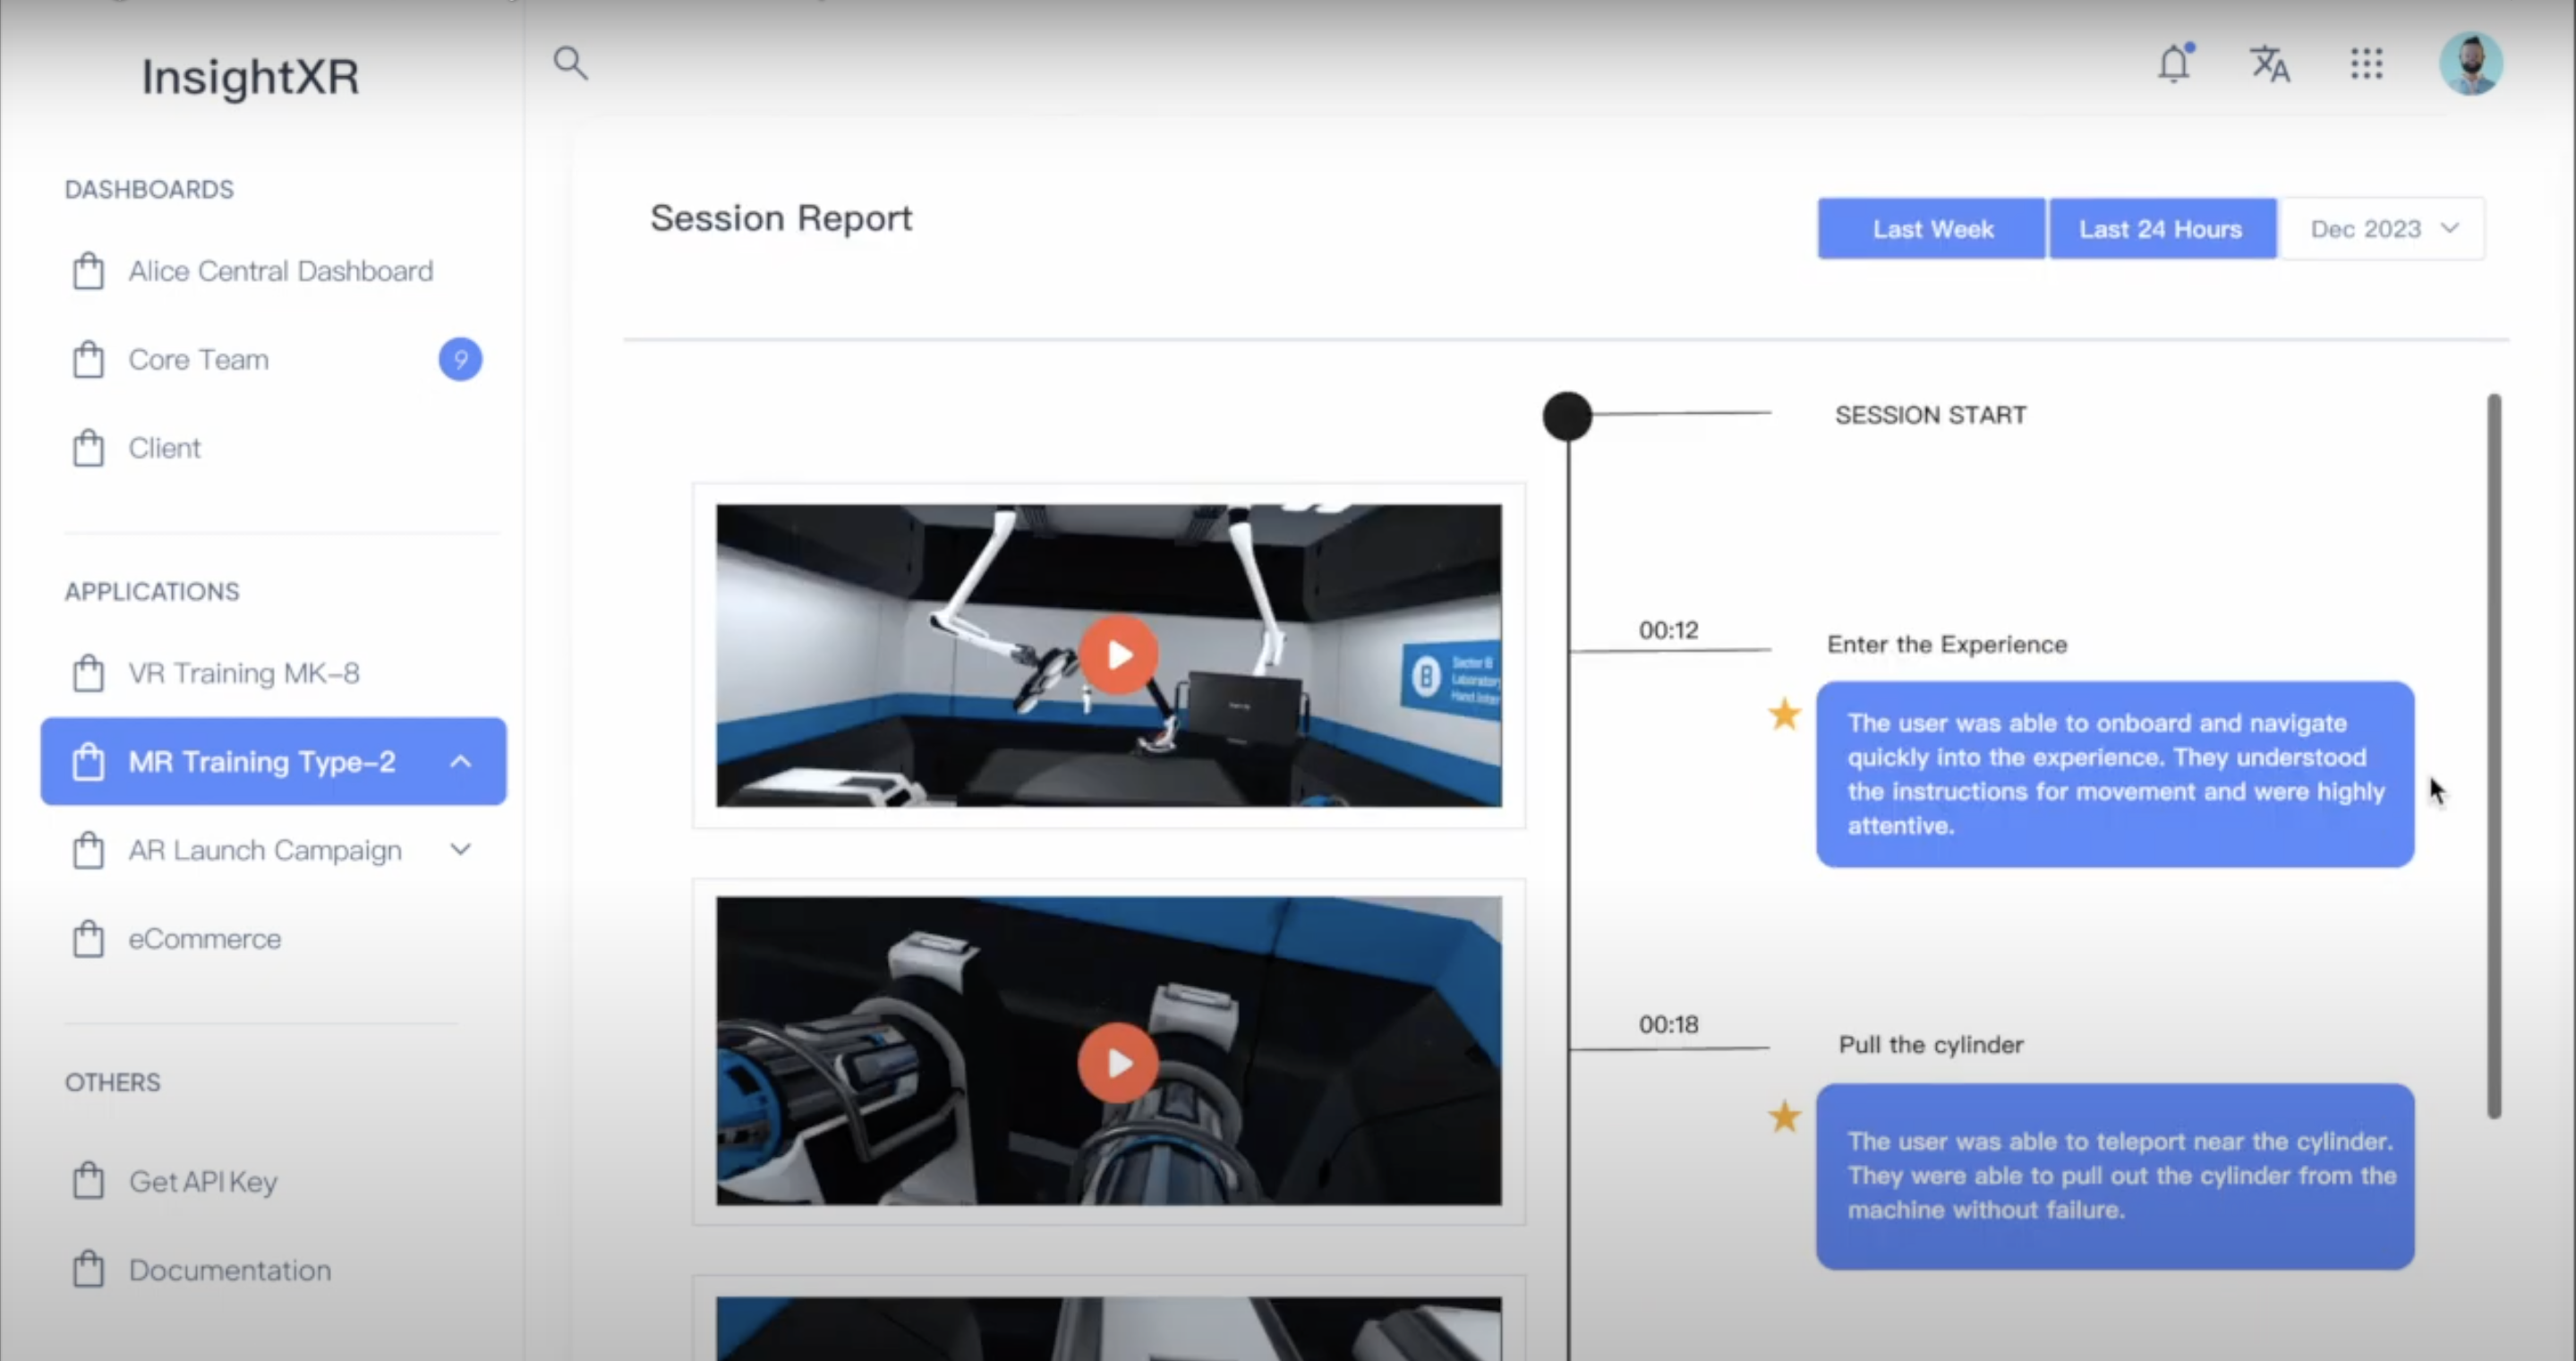The height and width of the screenshot is (1361, 2576).
Task: Open the user profile avatar
Action: [2470, 64]
